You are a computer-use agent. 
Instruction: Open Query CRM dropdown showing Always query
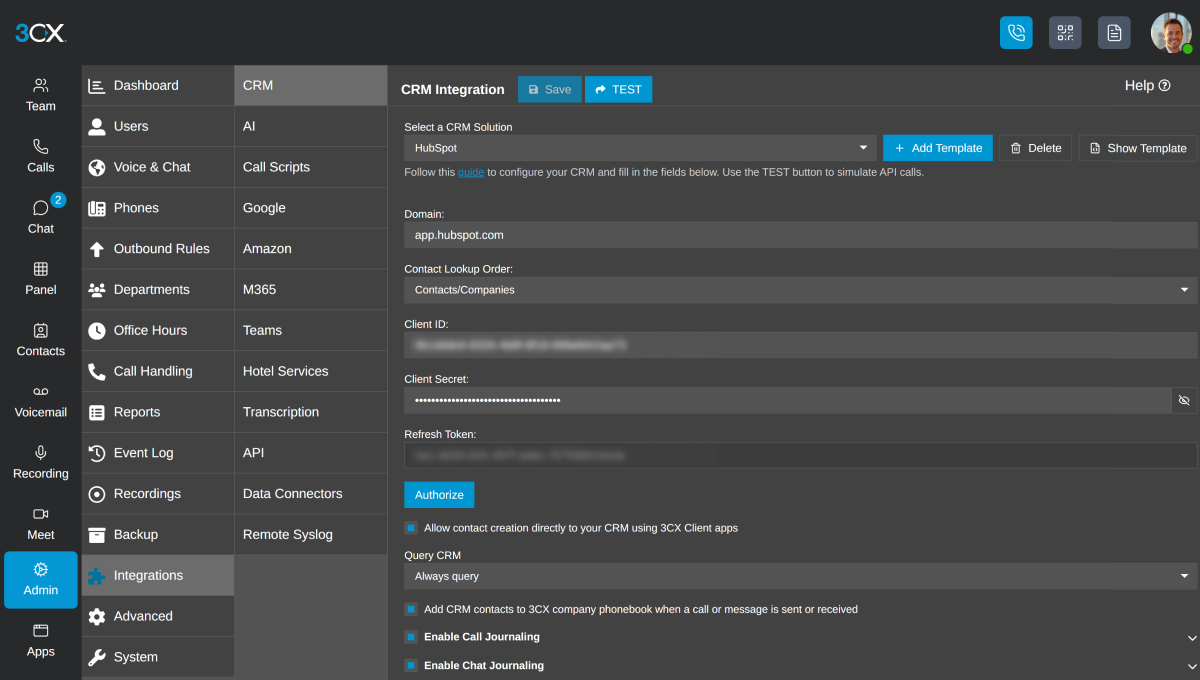coord(800,576)
